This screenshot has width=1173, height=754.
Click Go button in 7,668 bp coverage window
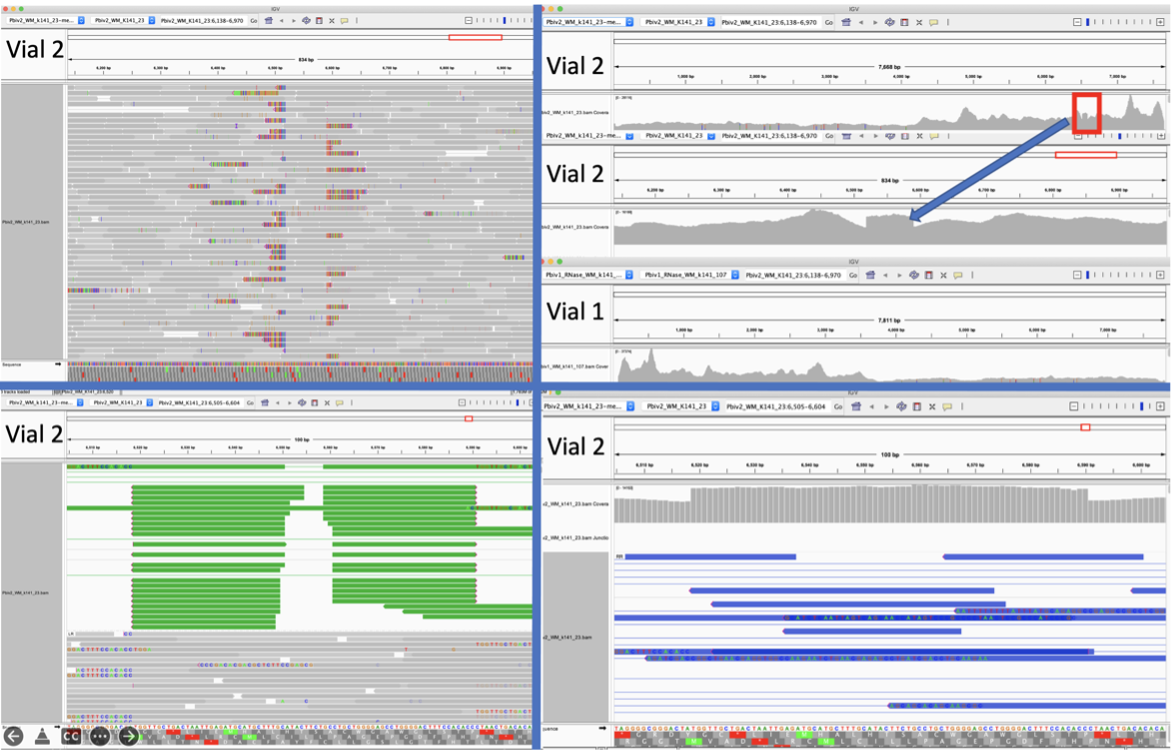pos(829,22)
